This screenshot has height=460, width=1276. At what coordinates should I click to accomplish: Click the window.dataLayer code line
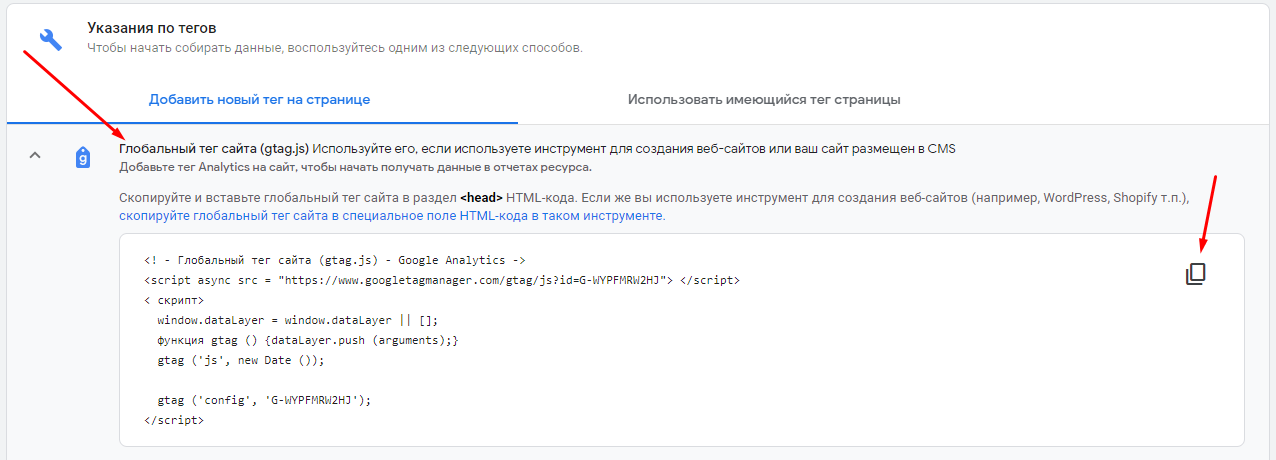tap(297, 320)
